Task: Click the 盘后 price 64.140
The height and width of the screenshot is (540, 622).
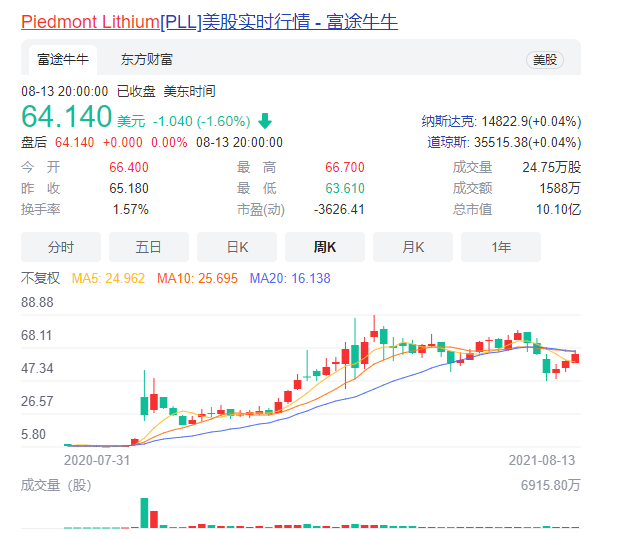Action: point(74,142)
